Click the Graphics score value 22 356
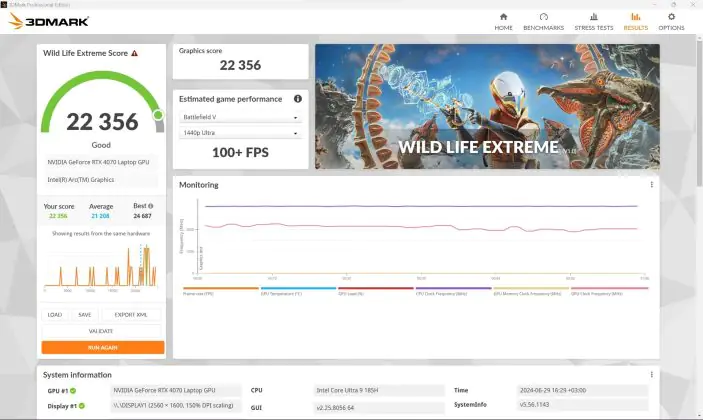Screen dimensions: 703x420 240,65
